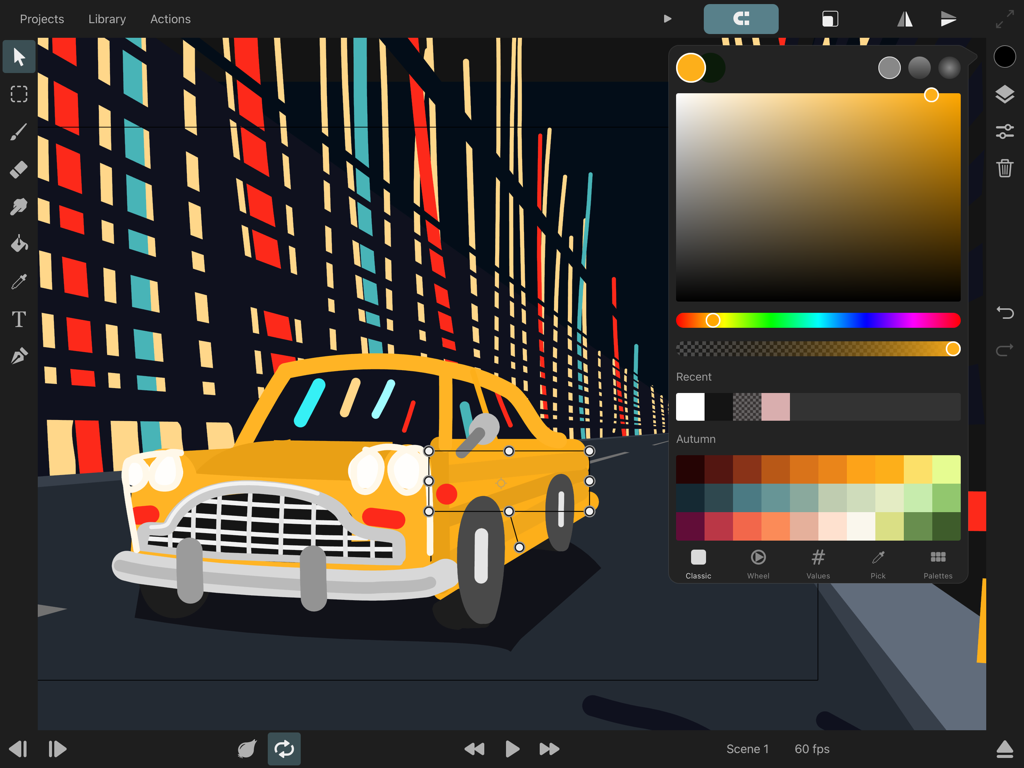Open the Actions menu
The height and width of the screenshot is (768, 1024).
pos(170,18)
